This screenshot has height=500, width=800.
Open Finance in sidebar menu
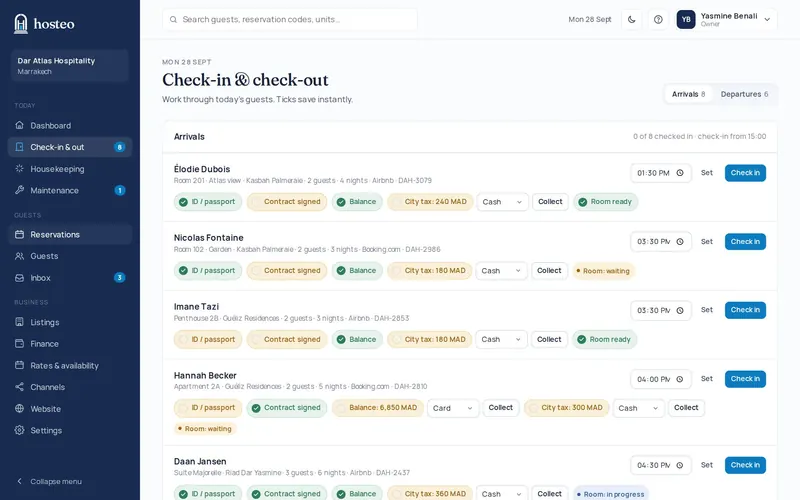point(70,343)
